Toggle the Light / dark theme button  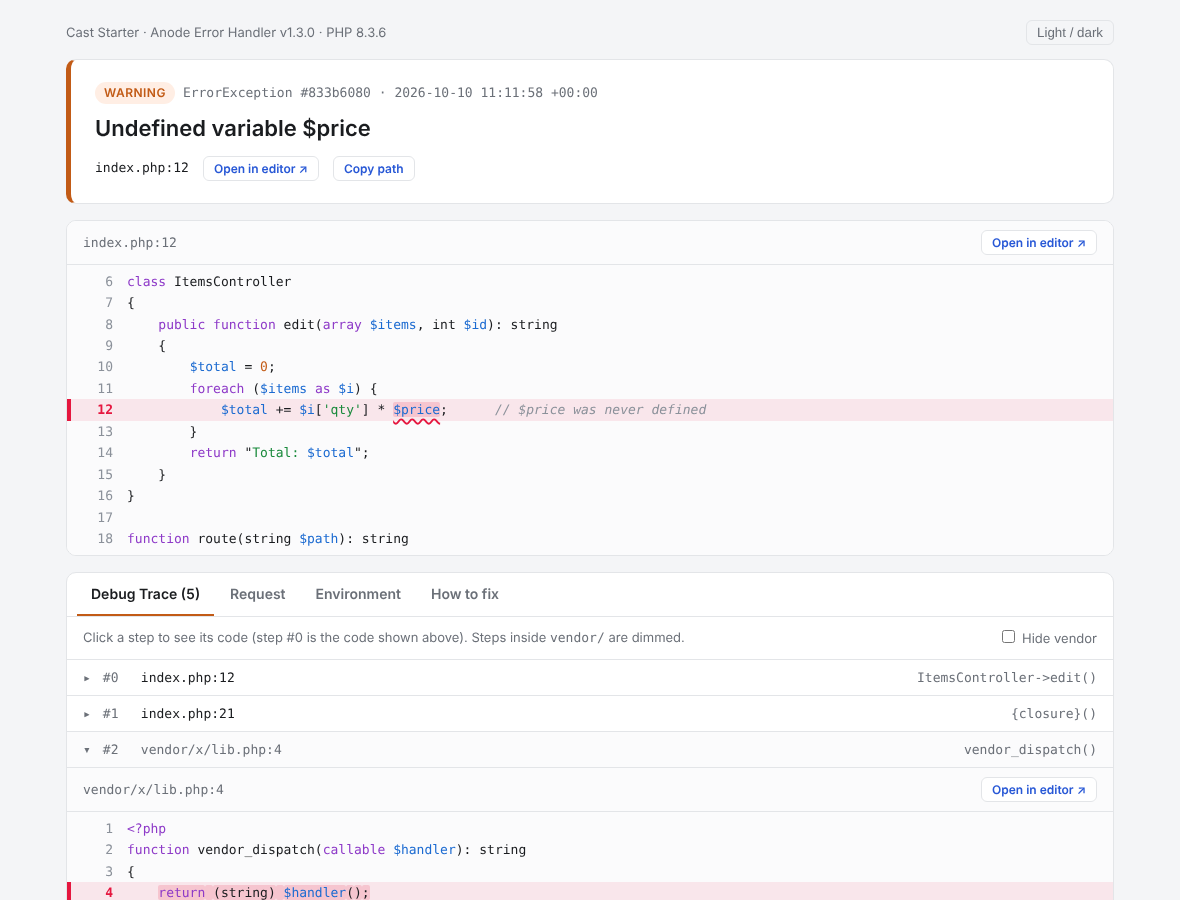pyautogui.click(x=1069, y=32)
